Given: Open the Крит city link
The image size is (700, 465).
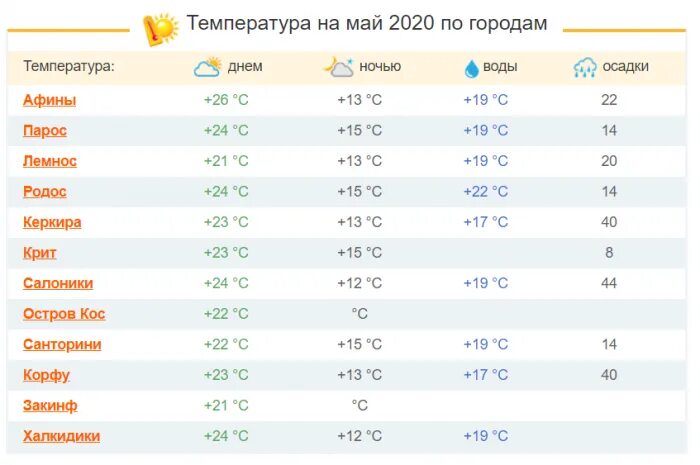Looking at the screenshot, I should coord(40,253).
